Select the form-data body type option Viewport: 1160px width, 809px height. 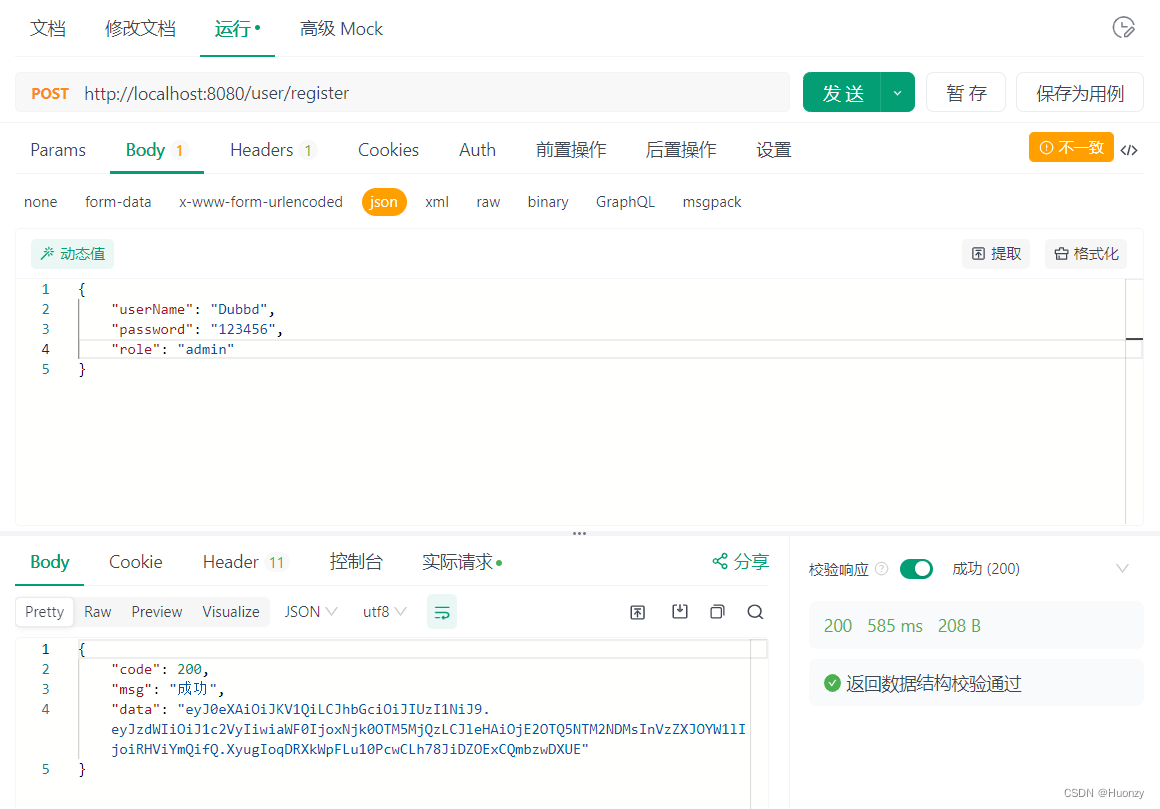tap(118, 201)
